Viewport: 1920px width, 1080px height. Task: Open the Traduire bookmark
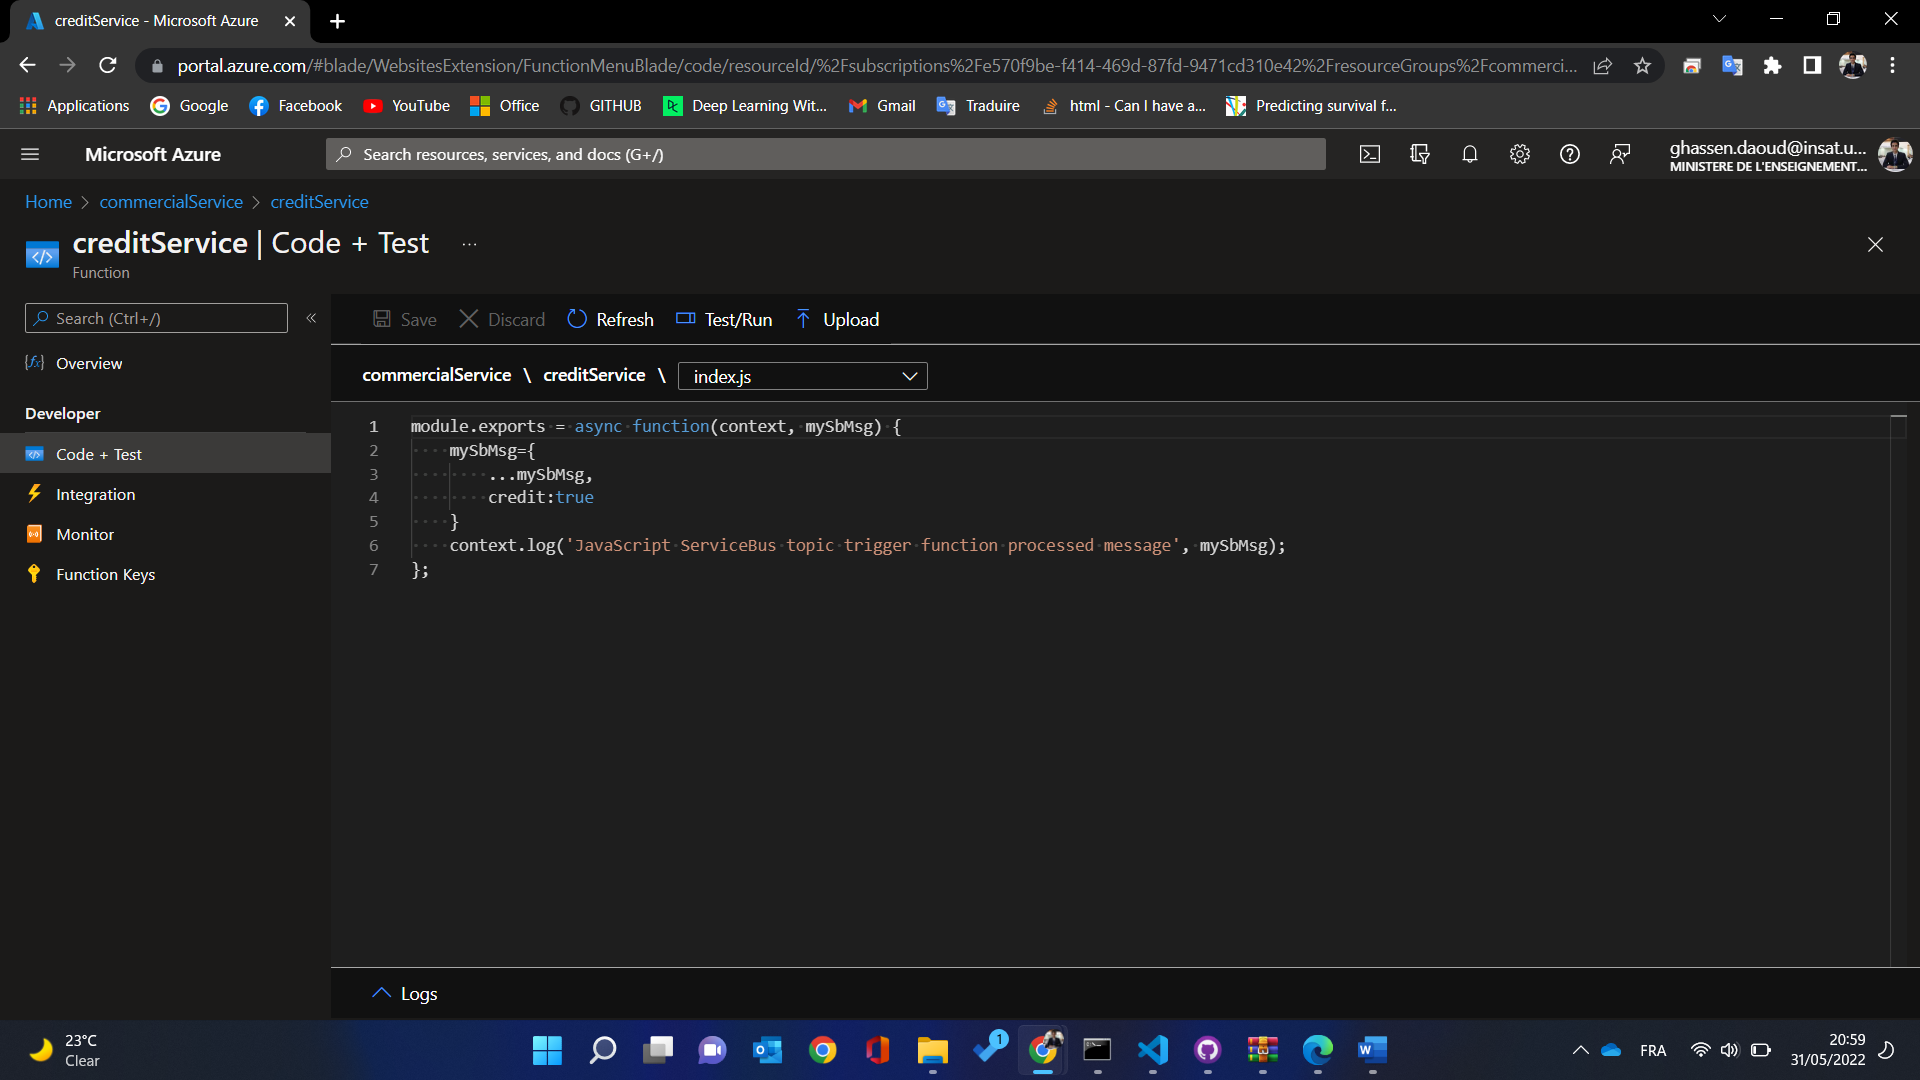(978, 105)
